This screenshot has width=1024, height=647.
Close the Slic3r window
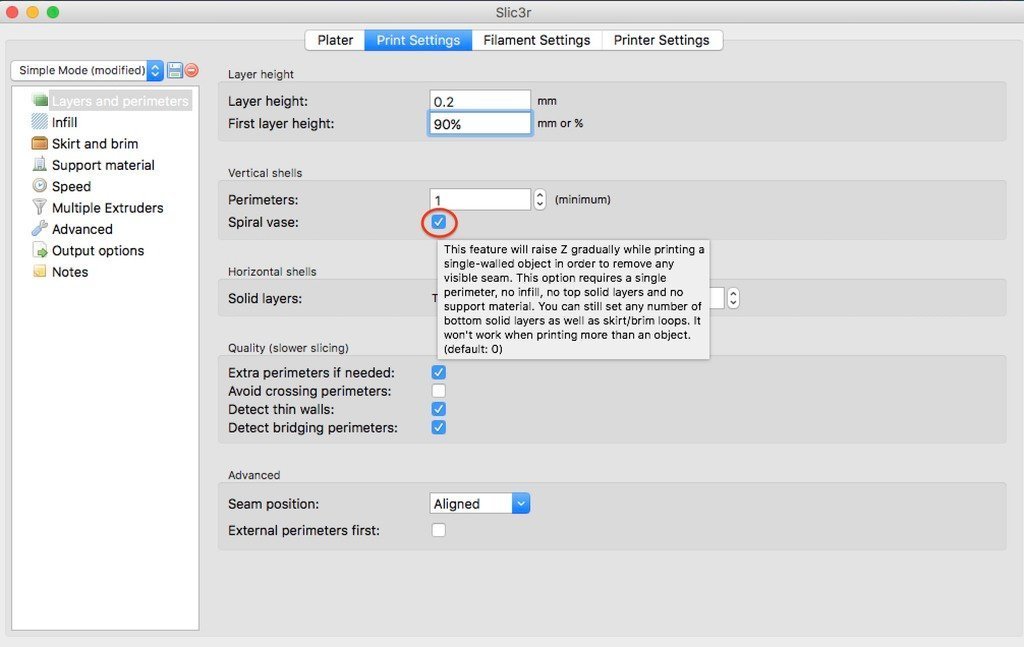pyautogui.click(x=12, y=12)
